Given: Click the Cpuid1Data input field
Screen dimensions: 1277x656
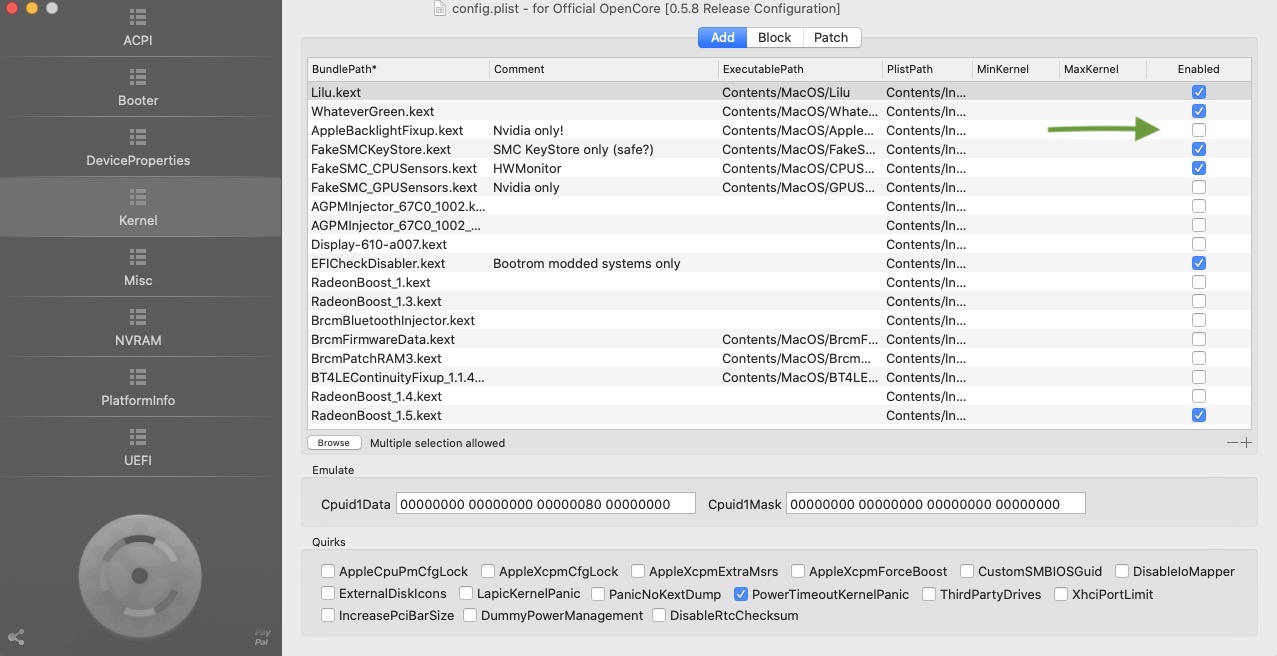Looking at the screenshot, I should [x=546, y=504].
